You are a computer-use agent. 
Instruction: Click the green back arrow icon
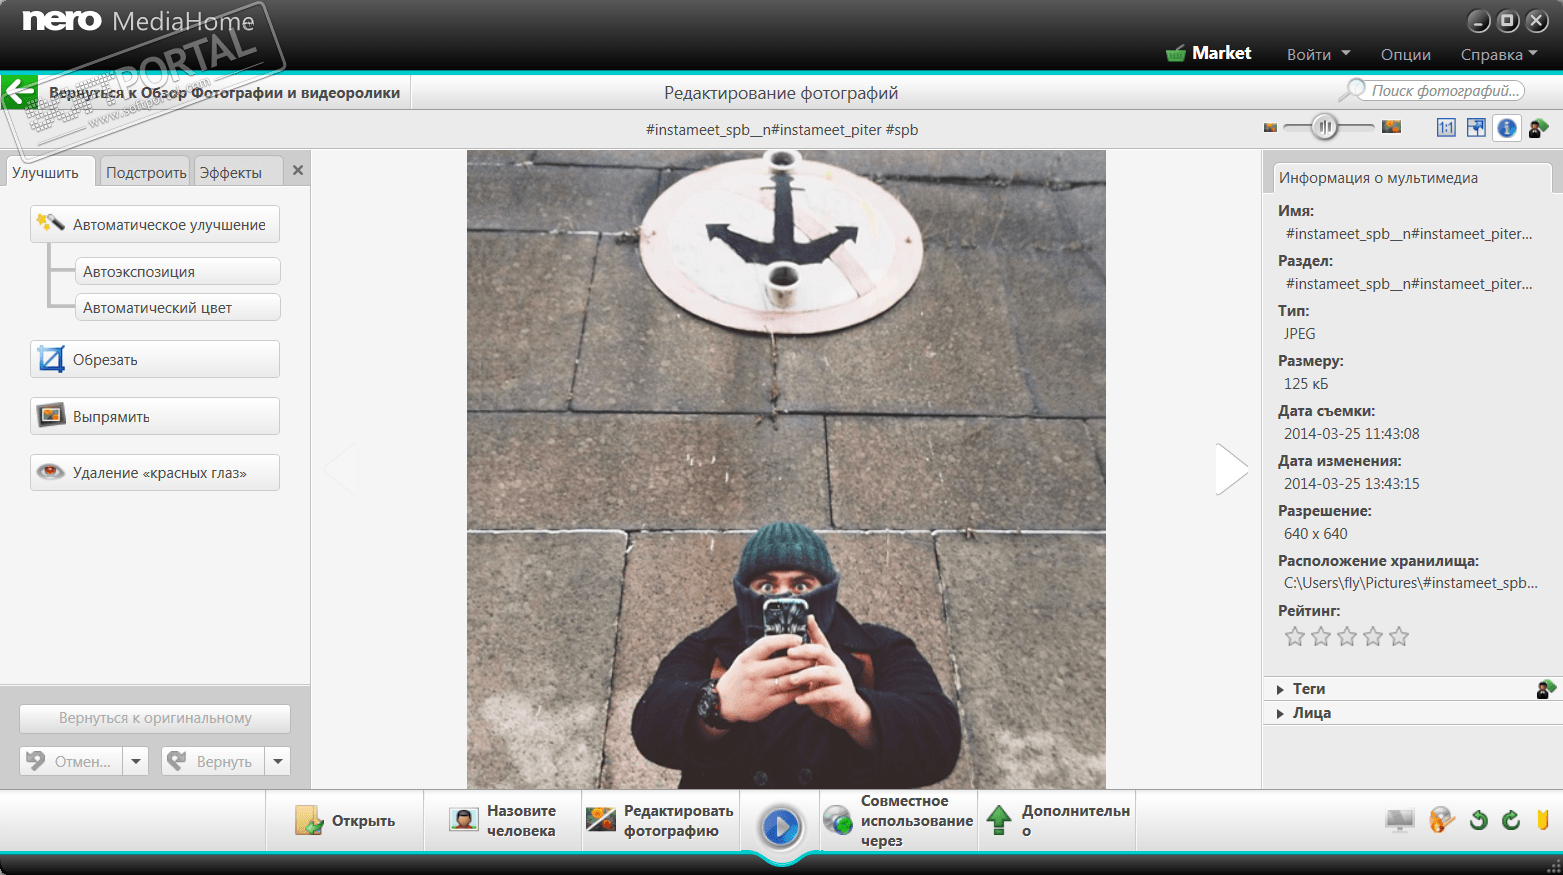[19, 92]
